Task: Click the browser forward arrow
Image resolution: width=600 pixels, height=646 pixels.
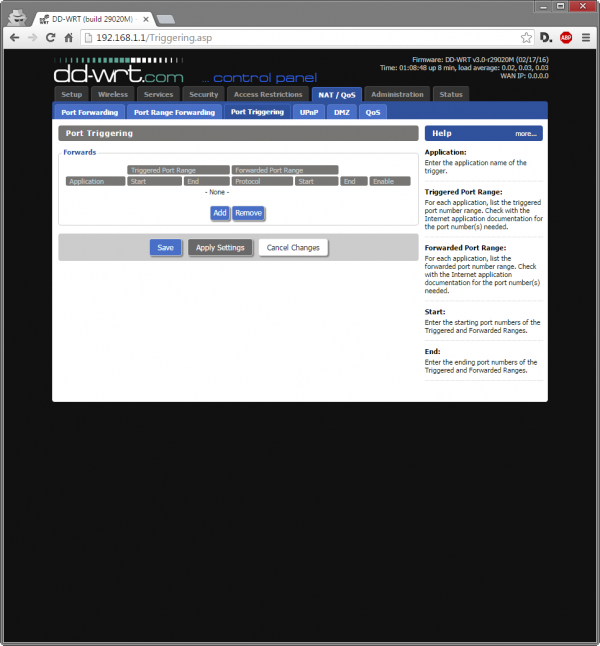Action: click(33, 37)
